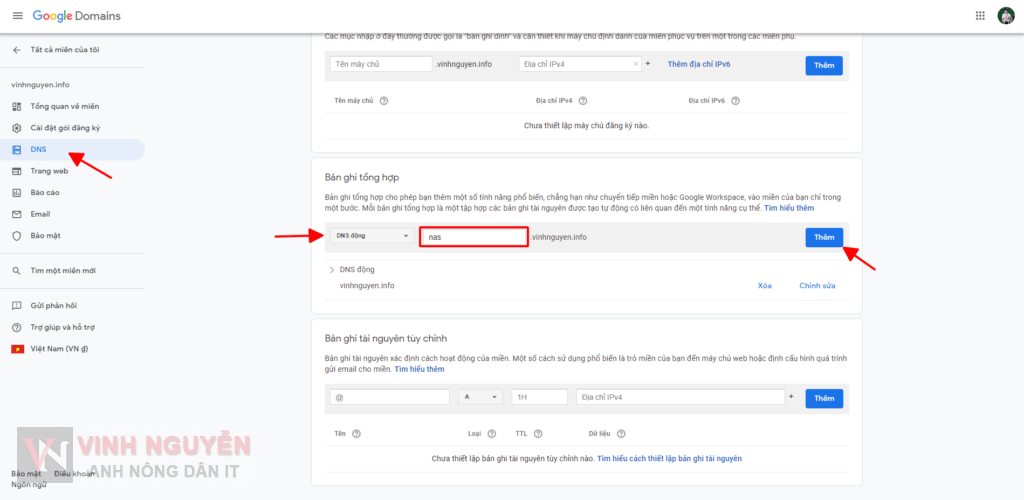Go to Bảo mật sidebar section
The height and width of the screenshot is (500, 1024).
click(45, 236)
